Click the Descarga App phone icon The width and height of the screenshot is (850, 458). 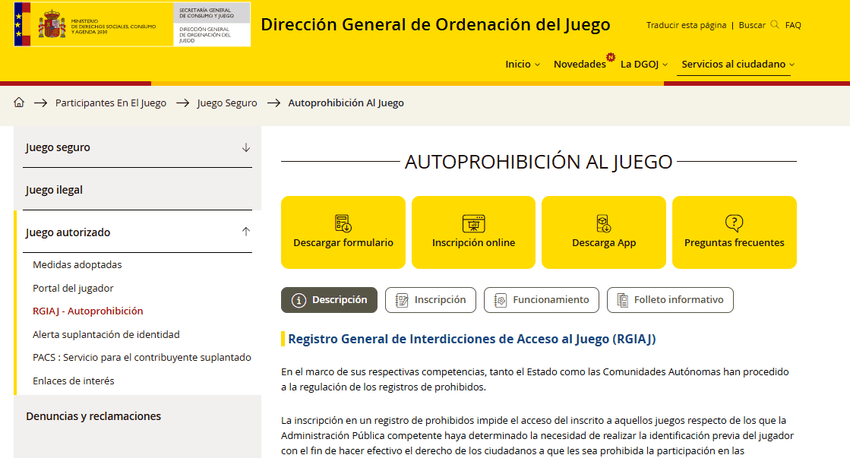(x=603, y=223)
